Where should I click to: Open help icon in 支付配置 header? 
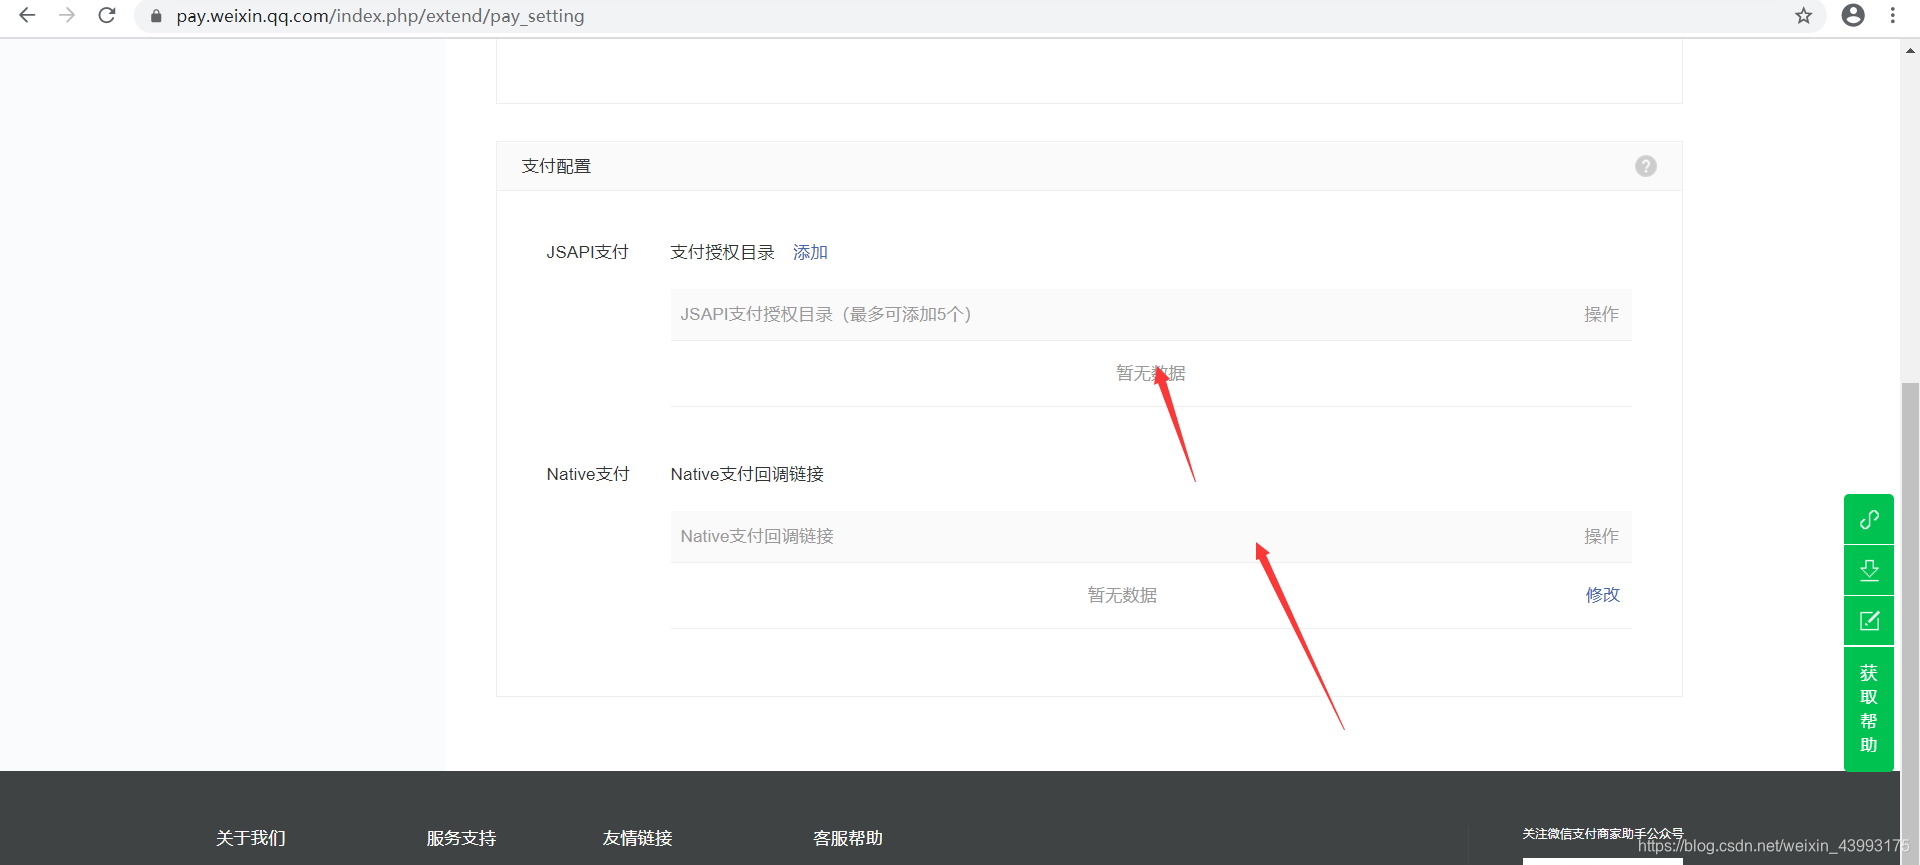(x=1646, y=166)
